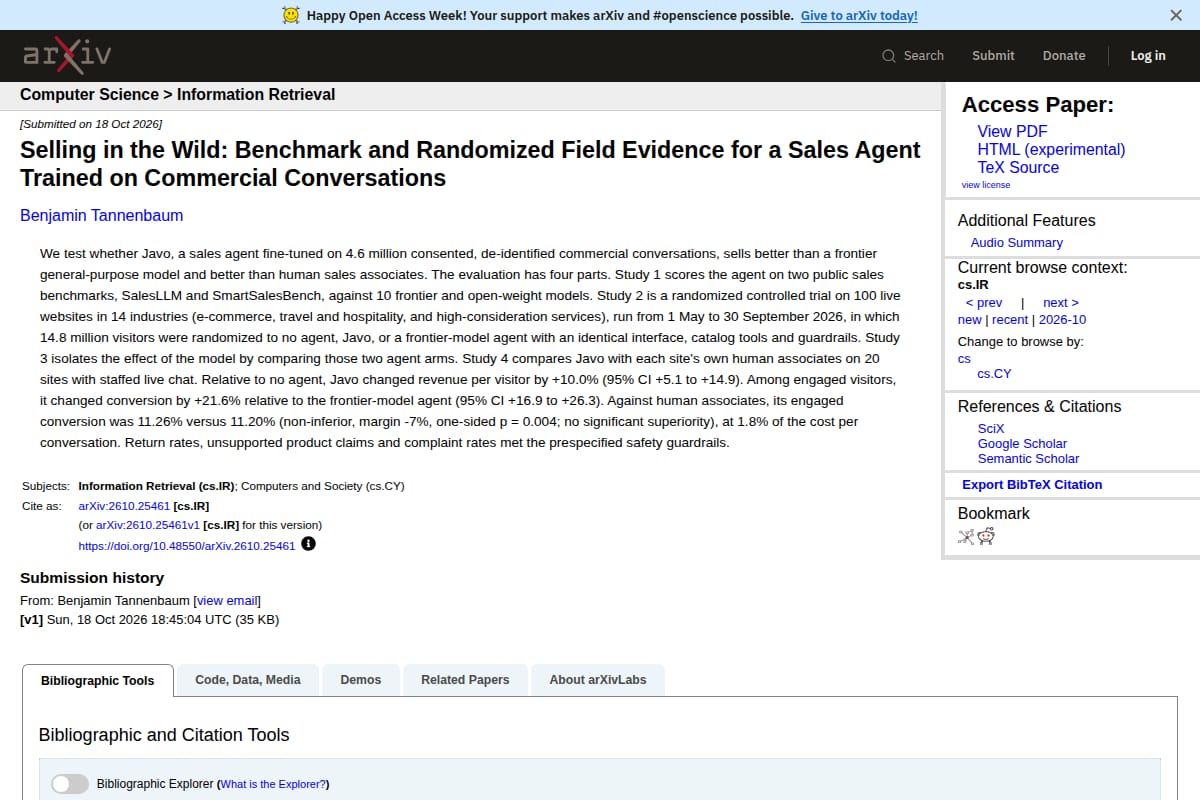
Task: Click the smiley icon in the banner
Action: coord(291,15)
